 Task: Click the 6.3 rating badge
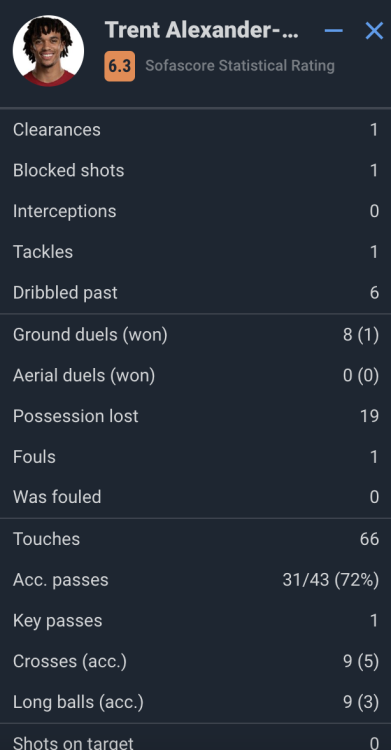tap(120, 66)
